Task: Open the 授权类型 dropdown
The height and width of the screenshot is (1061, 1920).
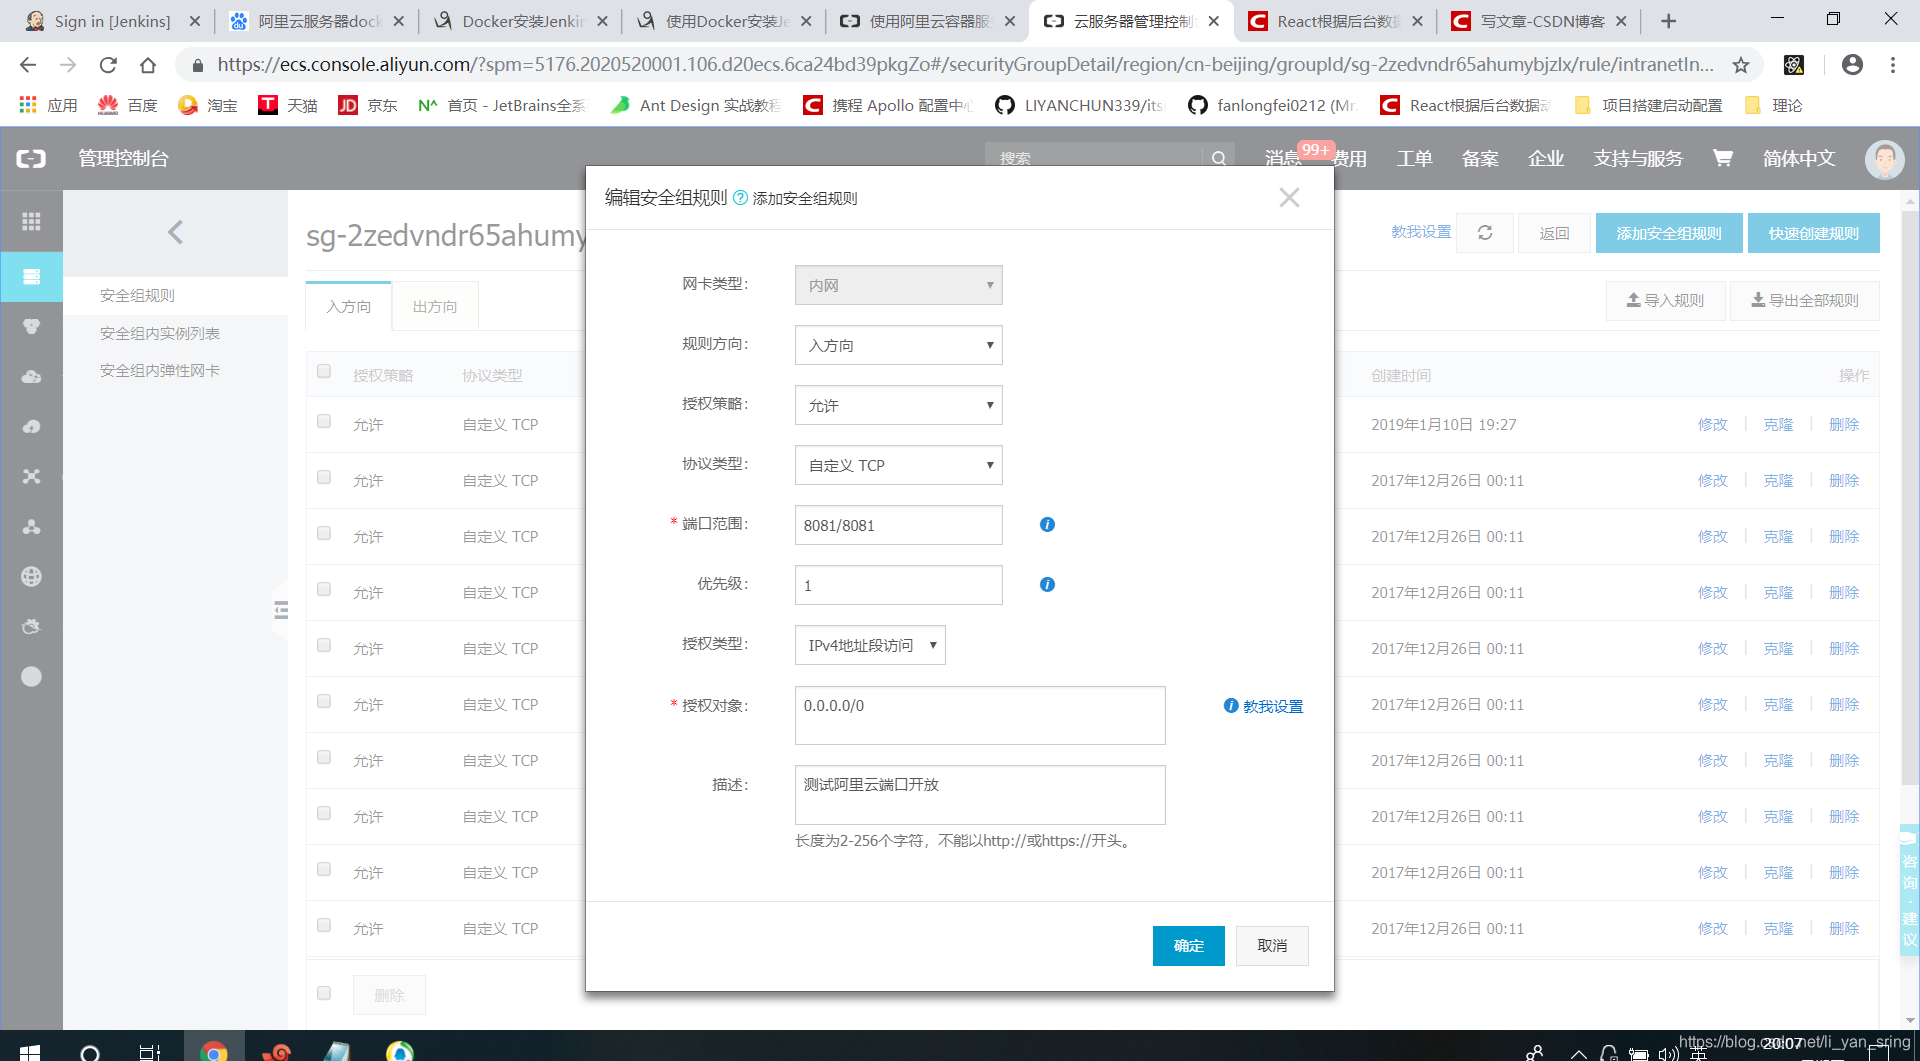Action: click(870, 645)
